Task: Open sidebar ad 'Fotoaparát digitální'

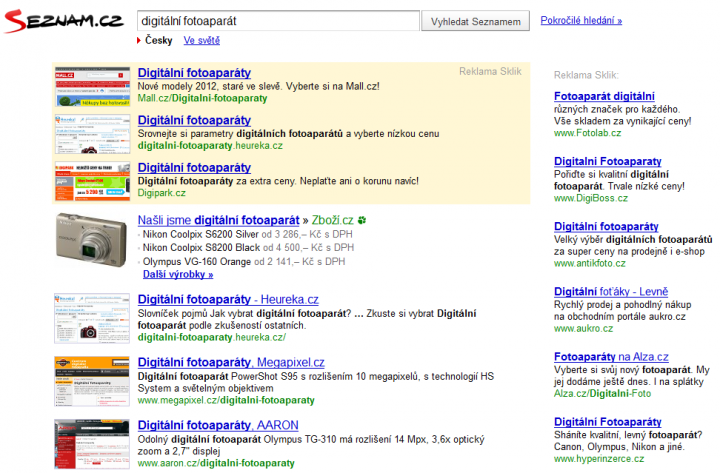Action: 604,96
